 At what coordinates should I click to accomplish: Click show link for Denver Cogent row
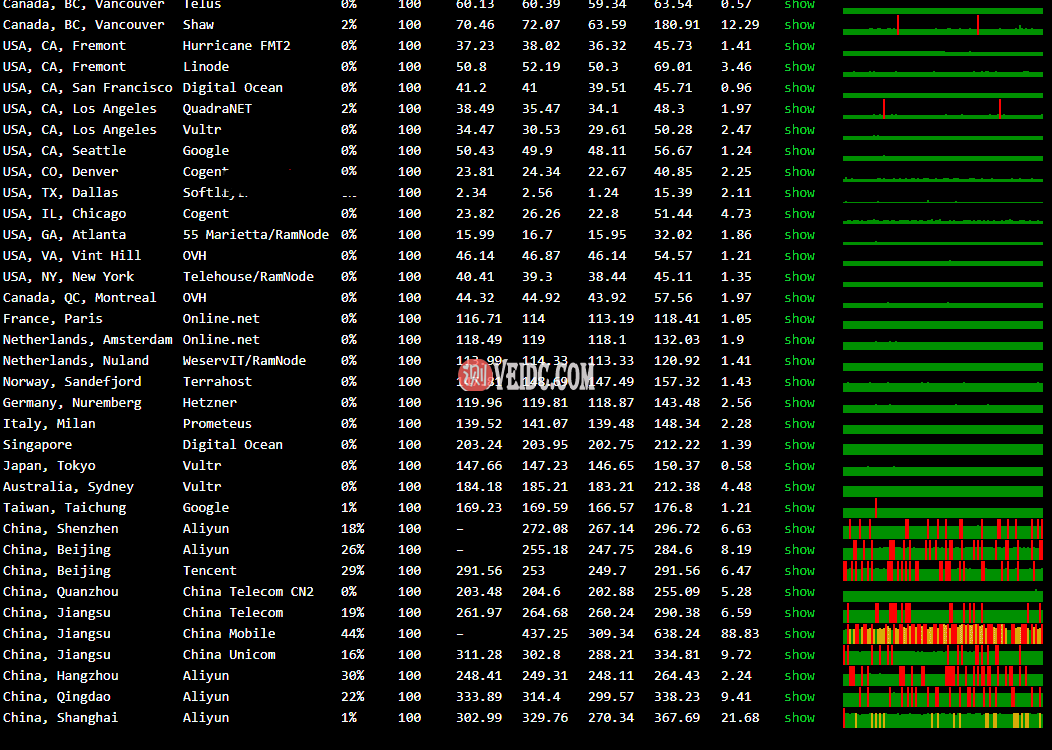799,172
